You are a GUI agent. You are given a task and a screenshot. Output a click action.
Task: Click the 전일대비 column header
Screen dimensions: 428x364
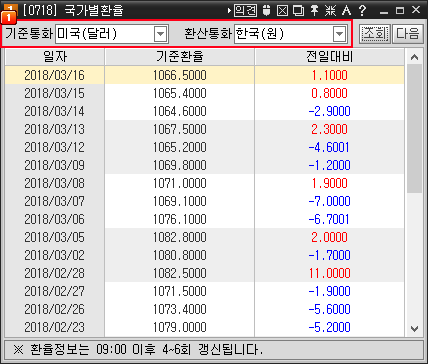(x=329, y=57)
